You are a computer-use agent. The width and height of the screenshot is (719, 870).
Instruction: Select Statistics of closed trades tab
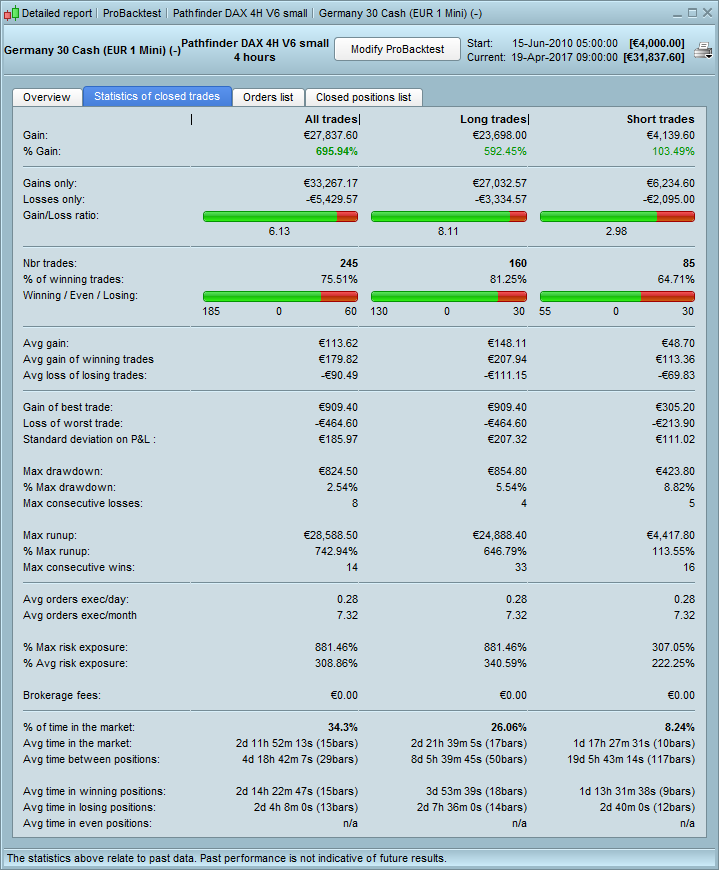pos(157,97)
